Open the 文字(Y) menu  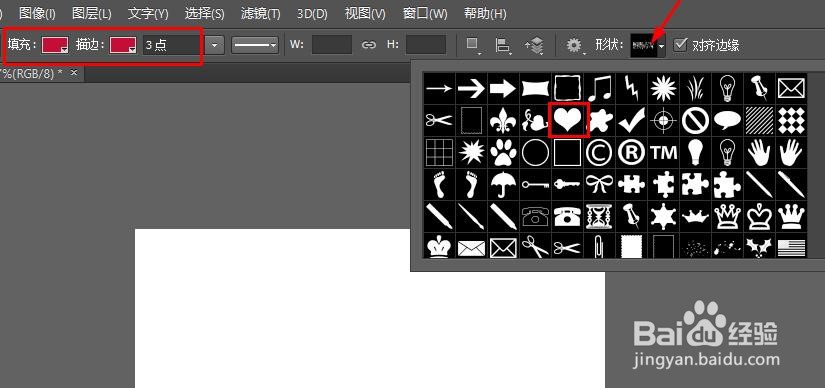(148, 13)
